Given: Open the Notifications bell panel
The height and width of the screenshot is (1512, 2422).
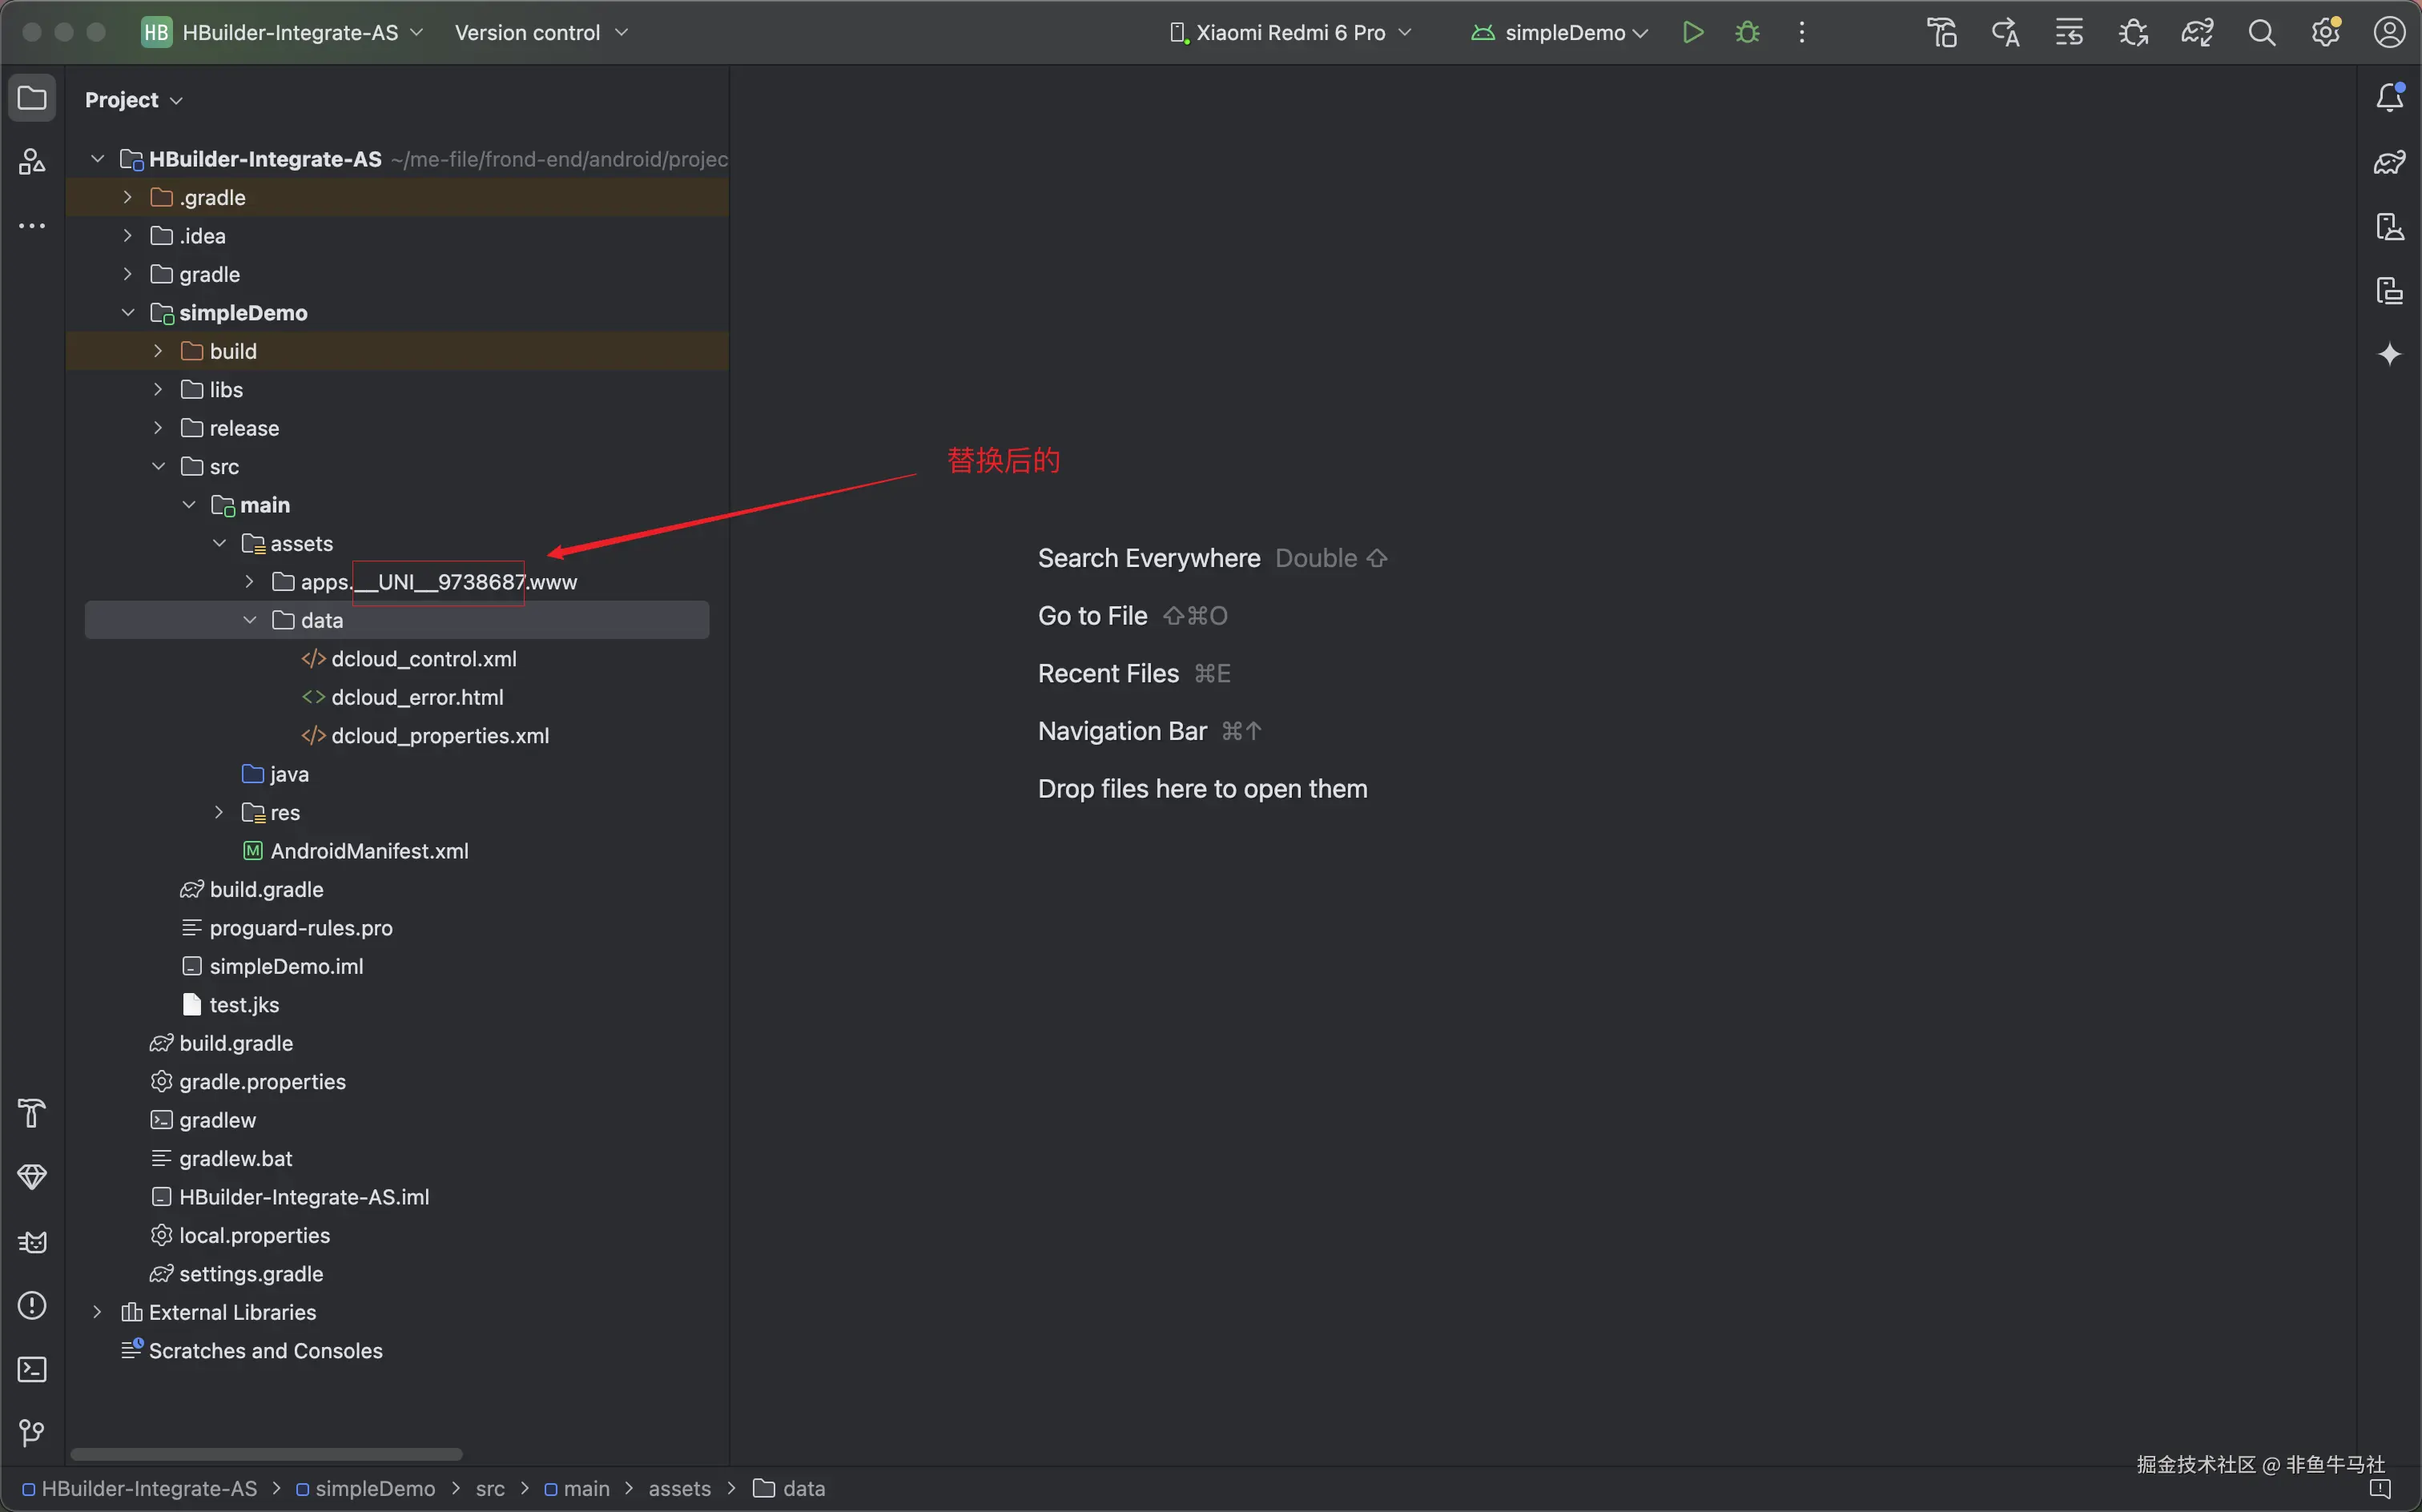Looking at the screenshot, I should pyautogui.click(x=2389, y=97).
